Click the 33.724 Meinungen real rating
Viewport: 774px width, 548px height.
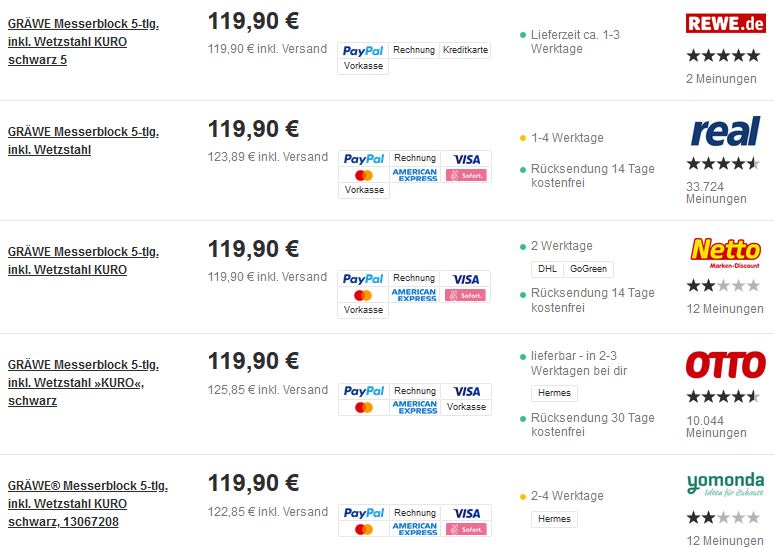pyautogui.click(x=716, y=193)
